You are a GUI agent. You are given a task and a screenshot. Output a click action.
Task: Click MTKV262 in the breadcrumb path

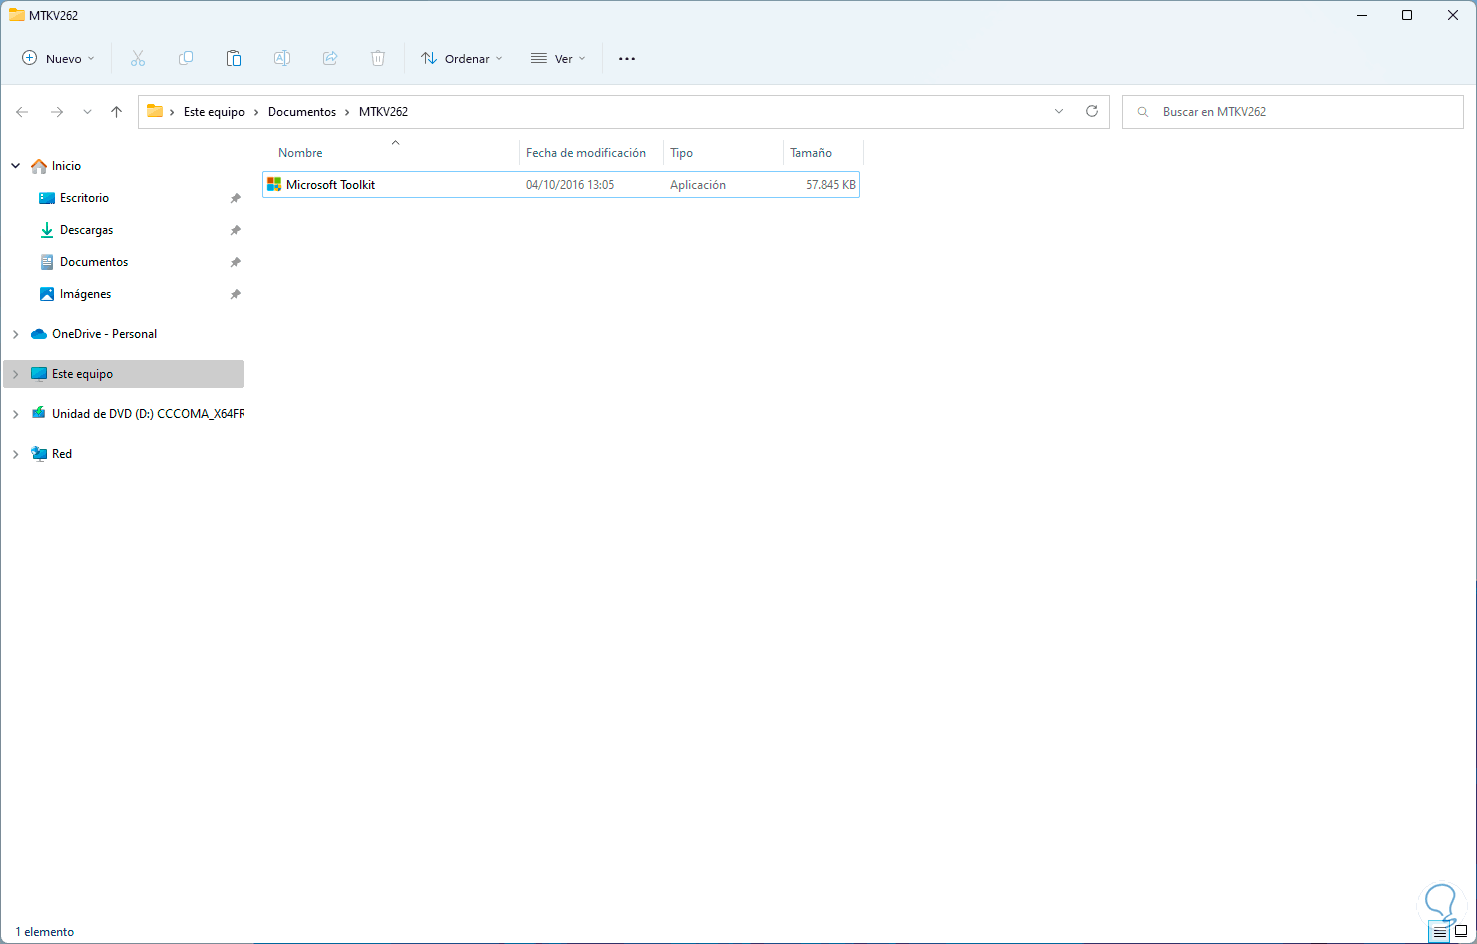click(x=384, y=112)
